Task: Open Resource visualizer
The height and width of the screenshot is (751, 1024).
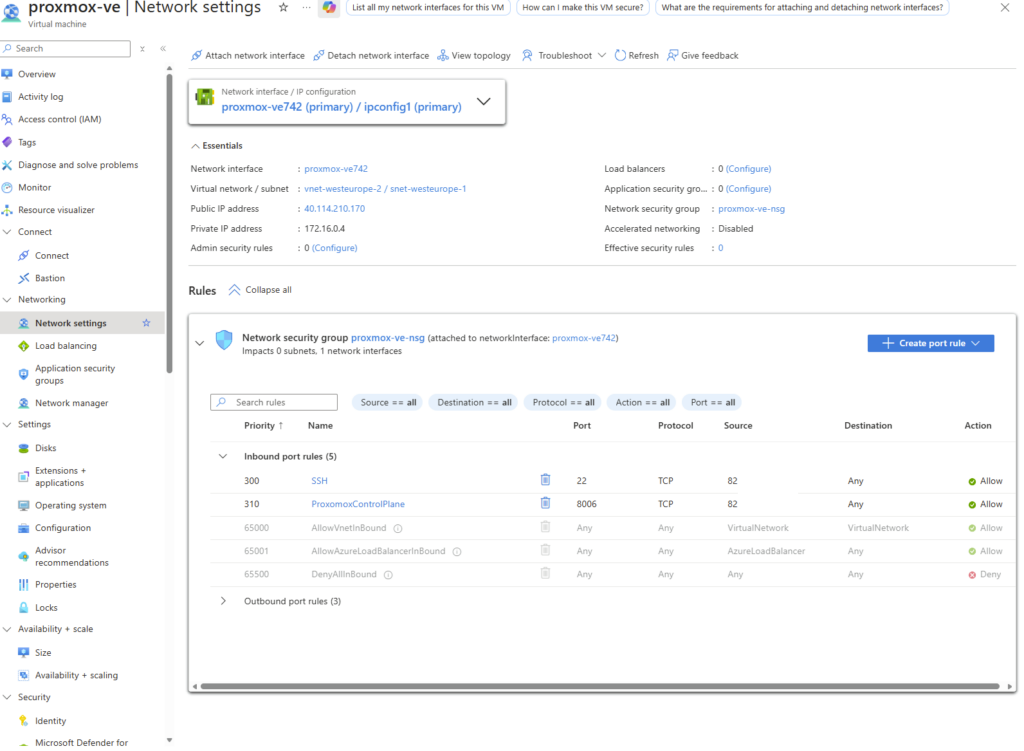Action: point(56,210)
